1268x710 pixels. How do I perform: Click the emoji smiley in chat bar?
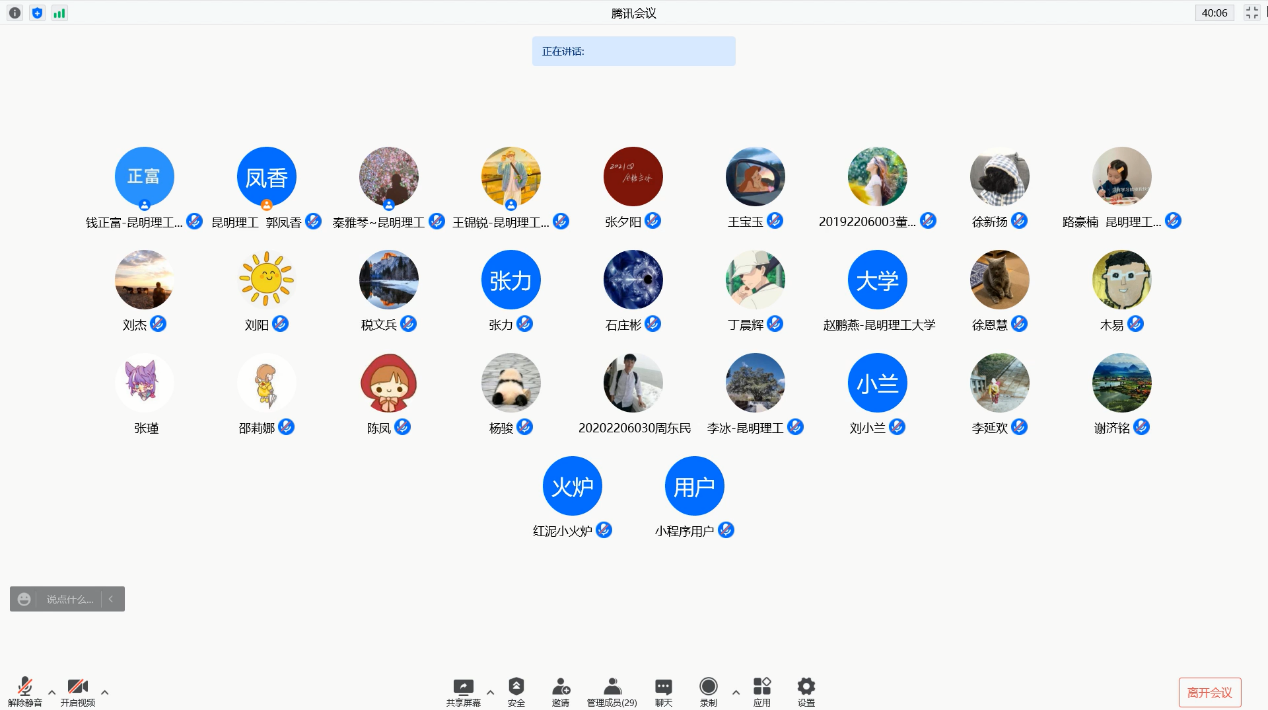[x=25, y=599]
